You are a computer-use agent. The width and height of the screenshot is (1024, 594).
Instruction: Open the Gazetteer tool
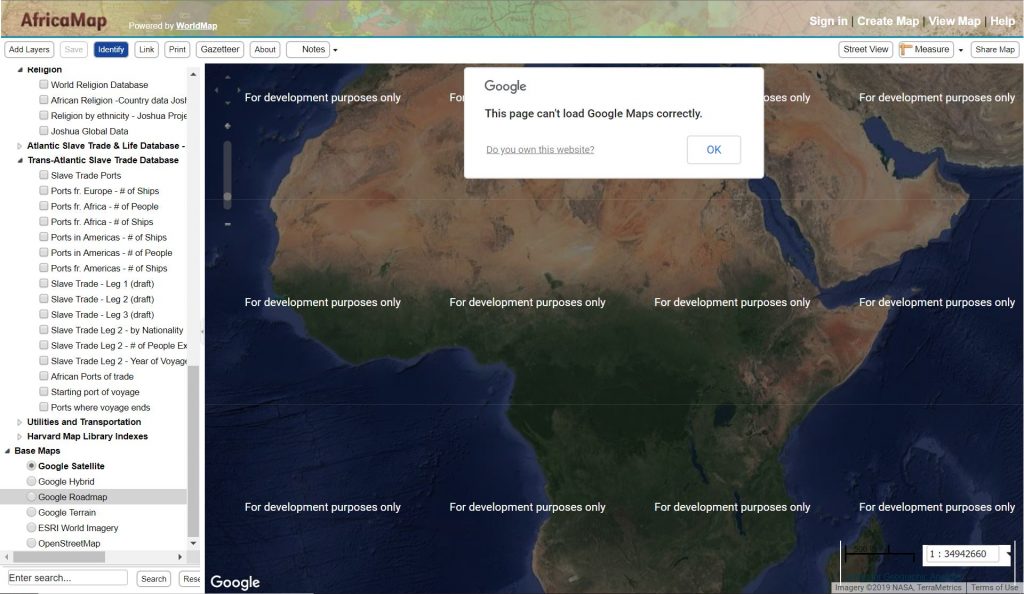pyautogui.click(x=220, y=50)
